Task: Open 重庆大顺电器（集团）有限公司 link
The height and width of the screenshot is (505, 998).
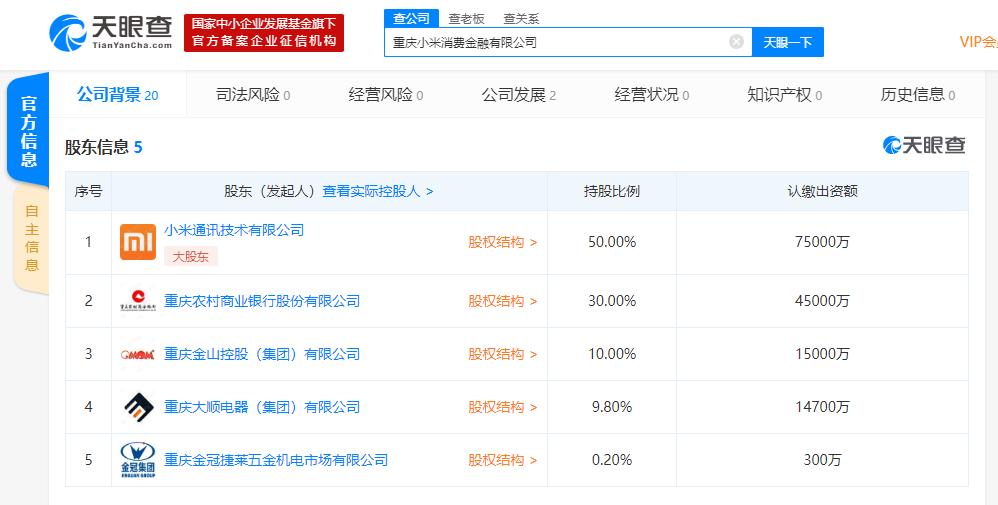Action: [262, 406]
